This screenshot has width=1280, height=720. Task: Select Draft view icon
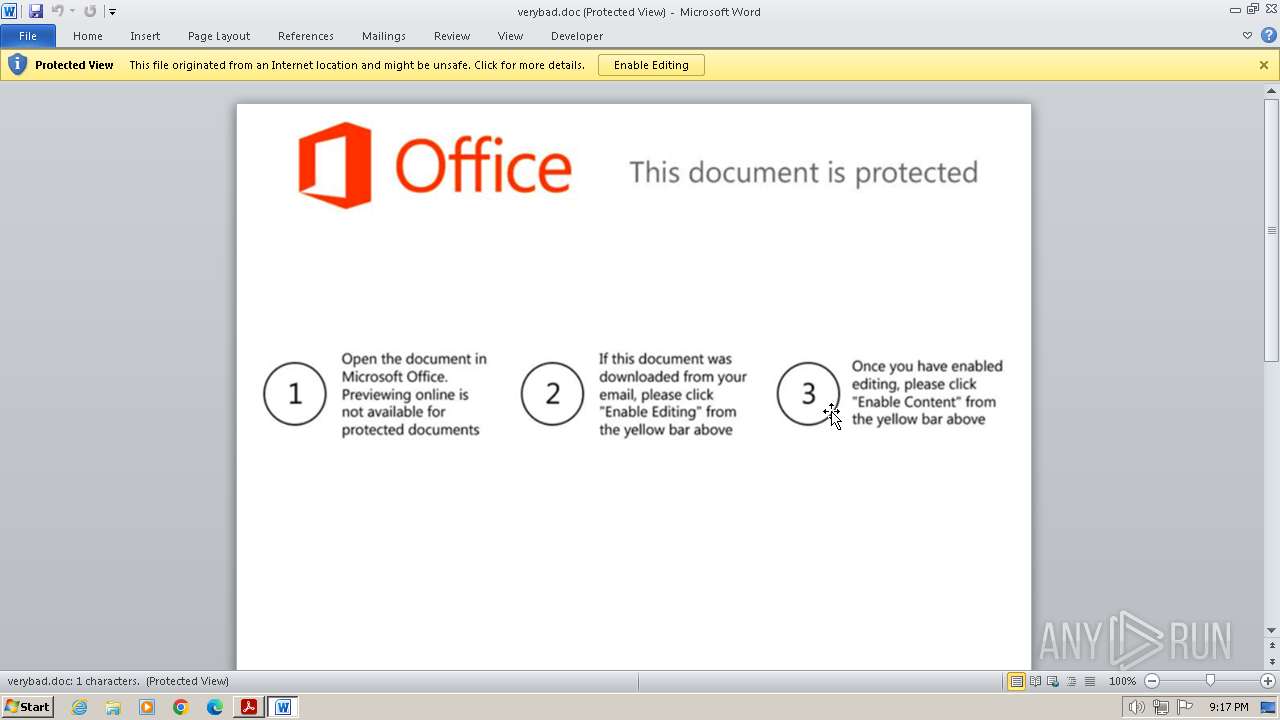[x=1089, y=681]
